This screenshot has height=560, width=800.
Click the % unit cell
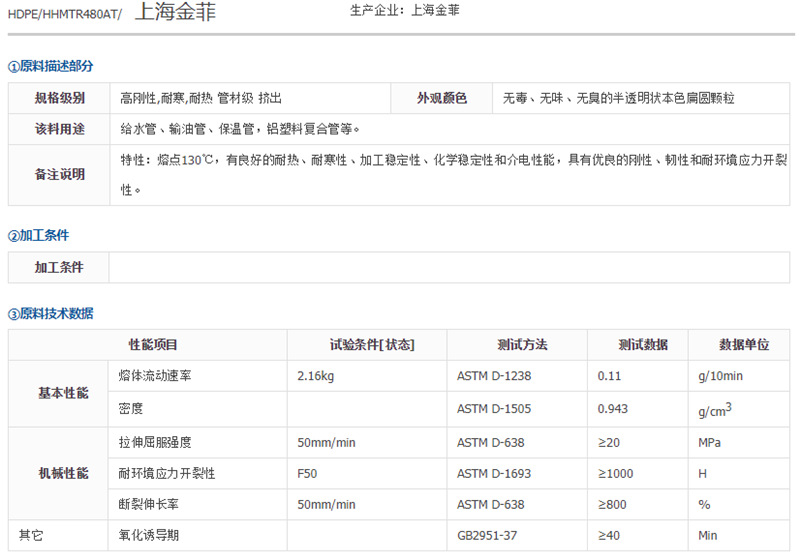739,504
